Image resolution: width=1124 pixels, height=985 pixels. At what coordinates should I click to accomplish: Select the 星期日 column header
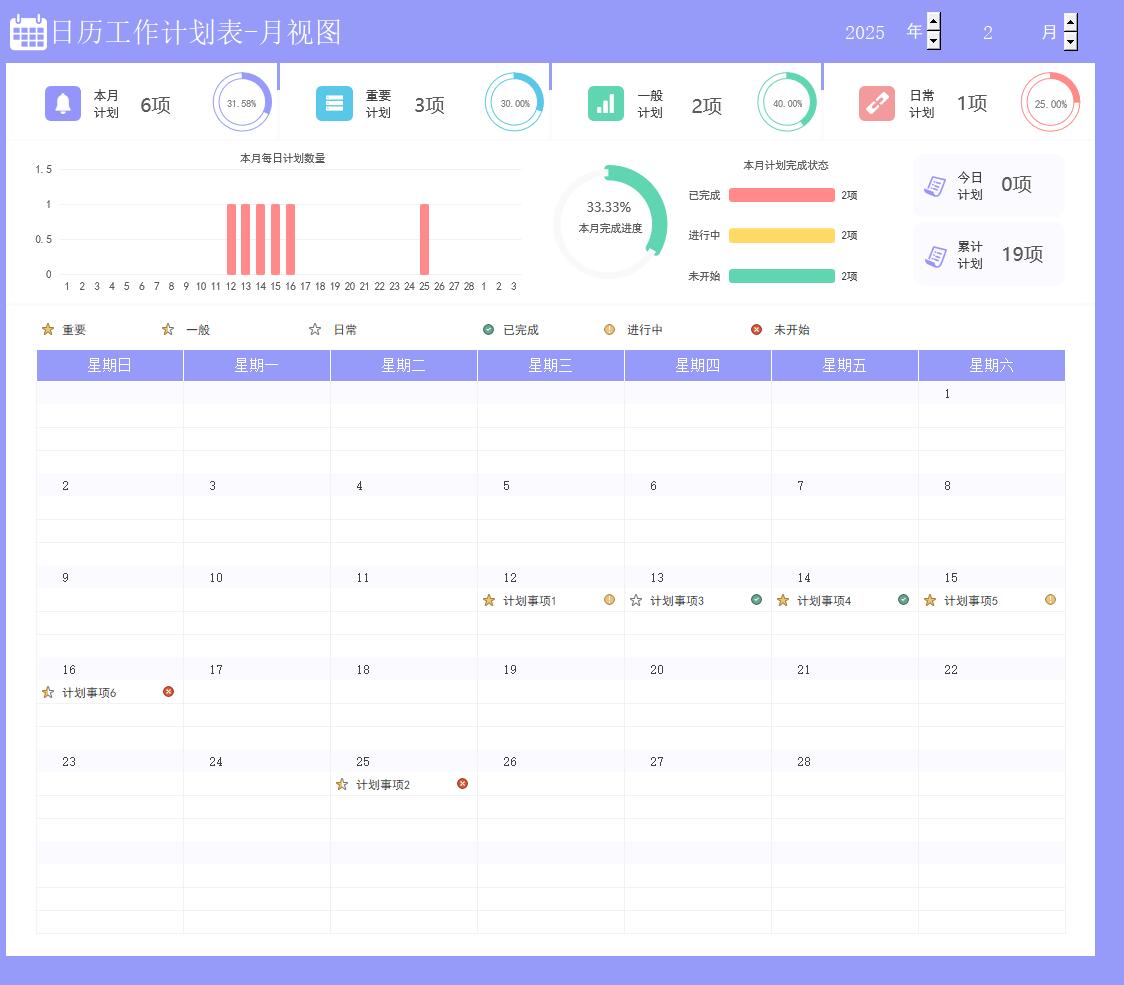point(109,366)
